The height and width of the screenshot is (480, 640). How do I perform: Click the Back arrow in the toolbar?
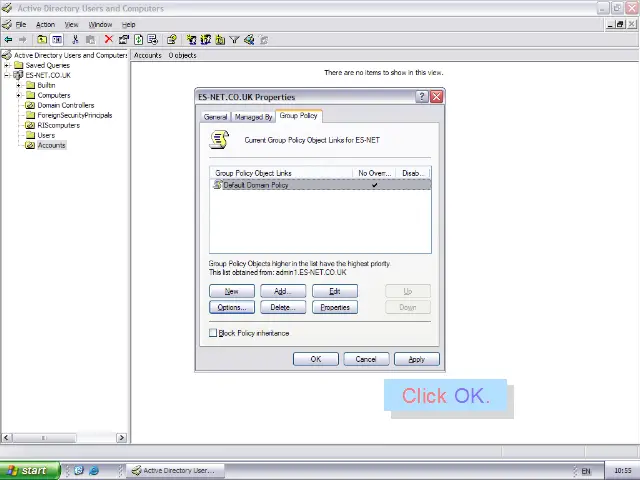(8, 40)
